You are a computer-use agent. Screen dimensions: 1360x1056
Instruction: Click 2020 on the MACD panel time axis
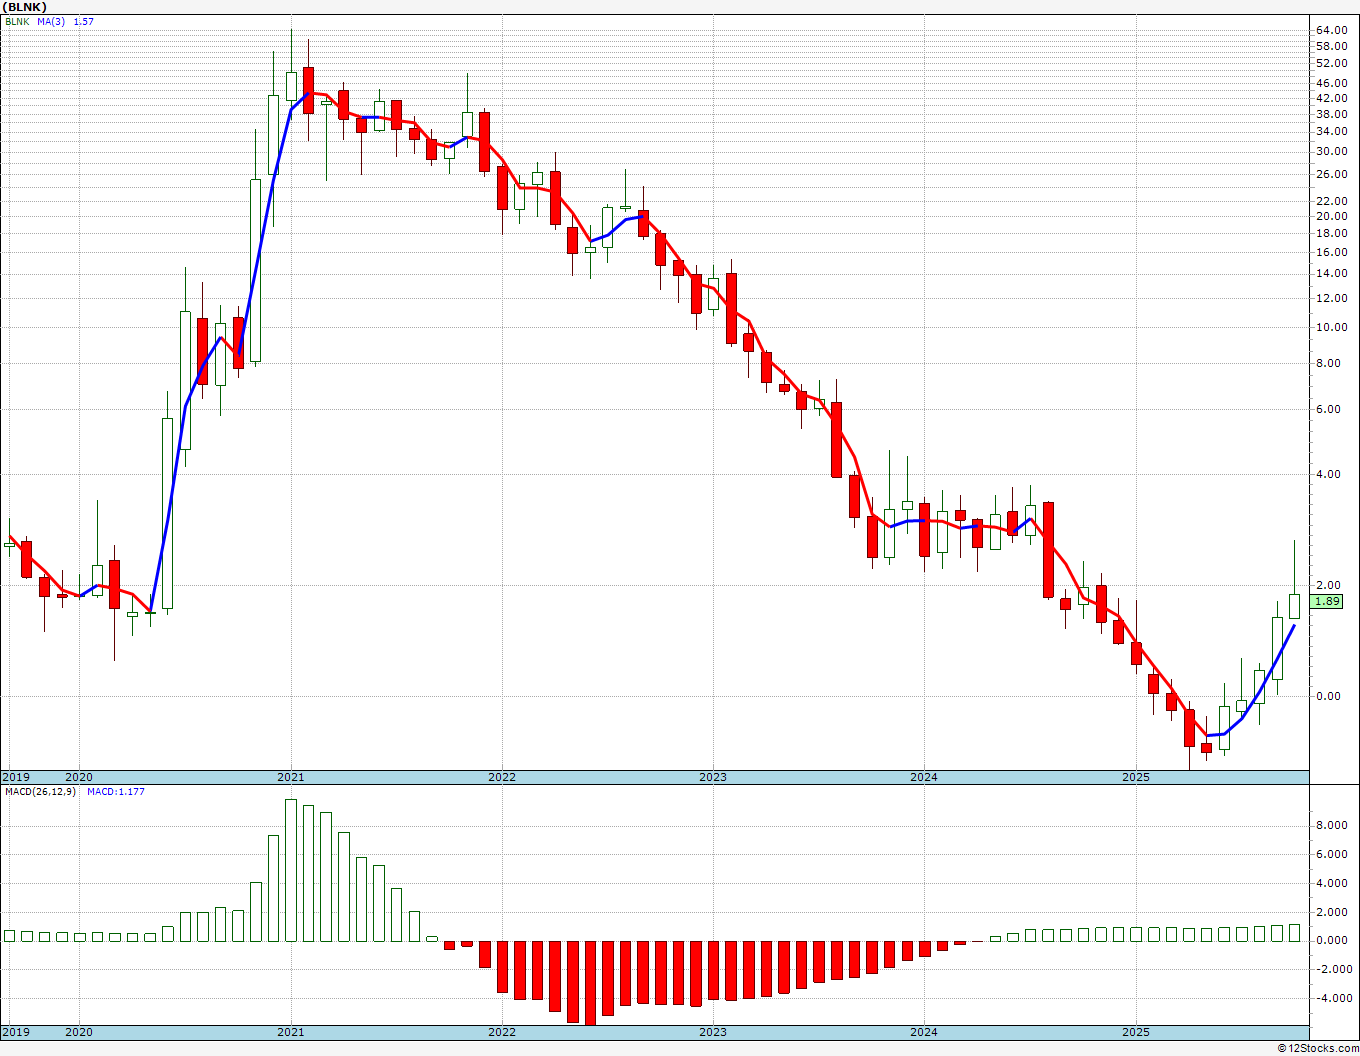point(78,1032)
